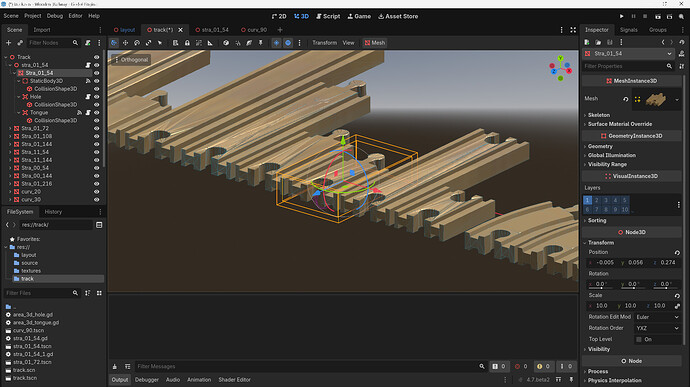Viewport: 690px width, 387px height.
Task: Choose the Rotate Mode tool
Action: coord(137,43)
